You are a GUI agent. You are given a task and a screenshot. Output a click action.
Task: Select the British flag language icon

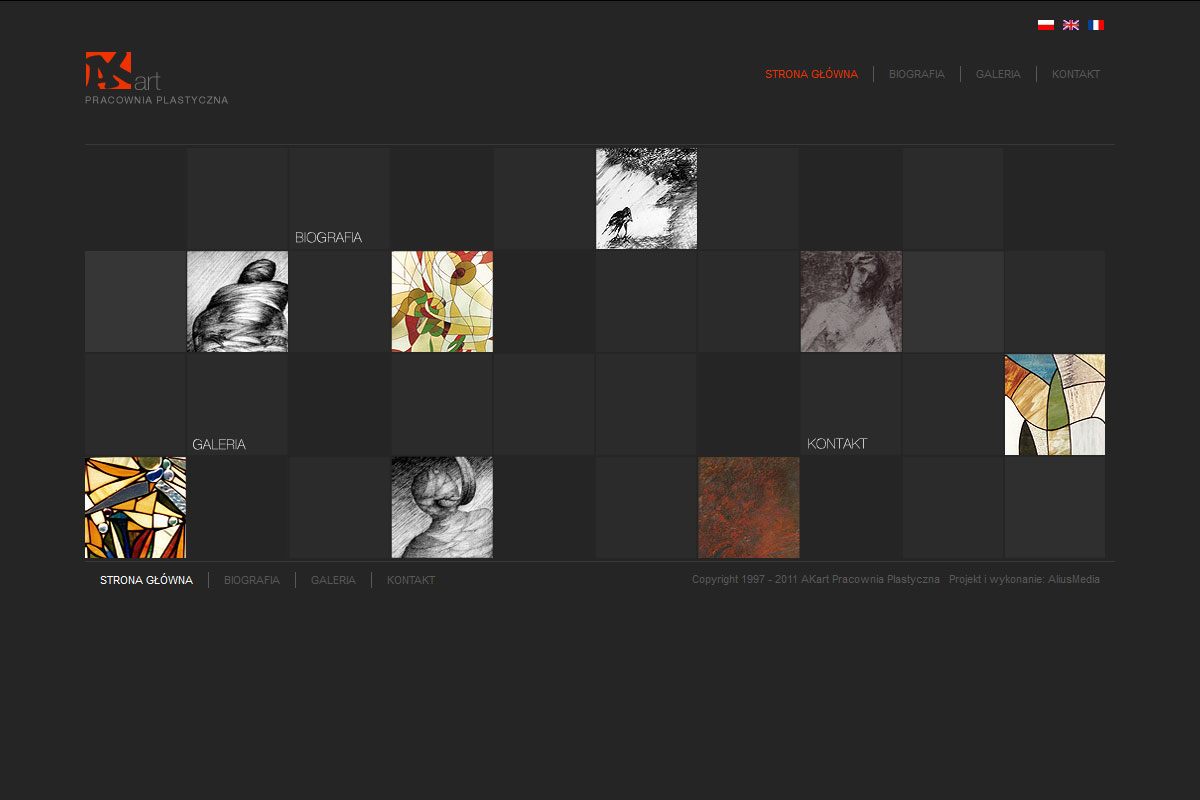tap(1070, 25)
